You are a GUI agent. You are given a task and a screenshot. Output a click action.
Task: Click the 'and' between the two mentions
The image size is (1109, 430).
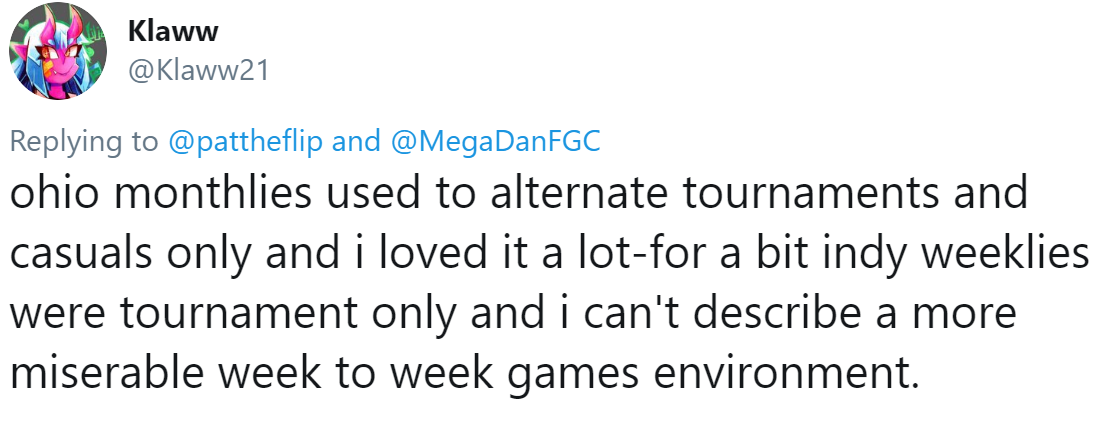[356, 141]
